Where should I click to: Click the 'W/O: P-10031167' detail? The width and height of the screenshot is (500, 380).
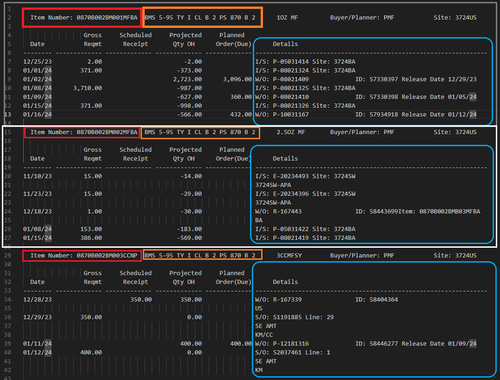pos(282,115)
